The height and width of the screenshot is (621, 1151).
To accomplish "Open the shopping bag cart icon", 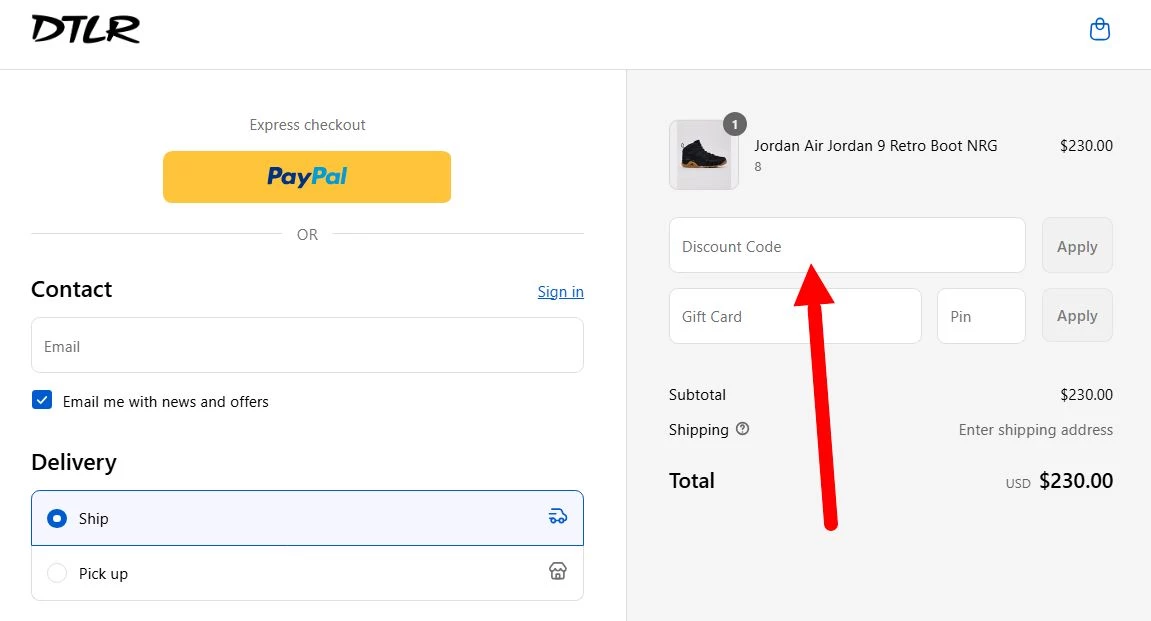I will 1099,30.
